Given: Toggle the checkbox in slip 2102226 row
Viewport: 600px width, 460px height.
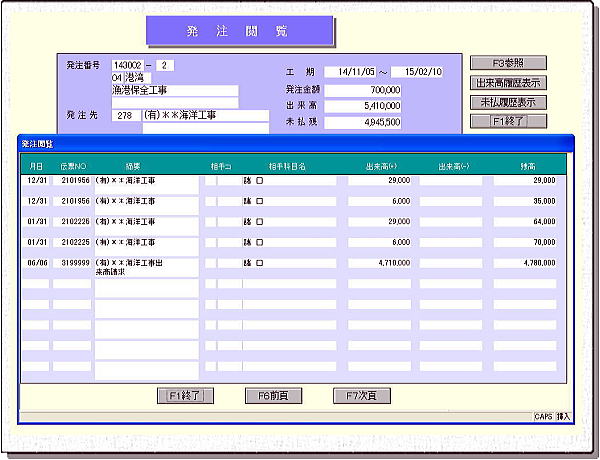Looking at the screenshot, I should [260, 222].
